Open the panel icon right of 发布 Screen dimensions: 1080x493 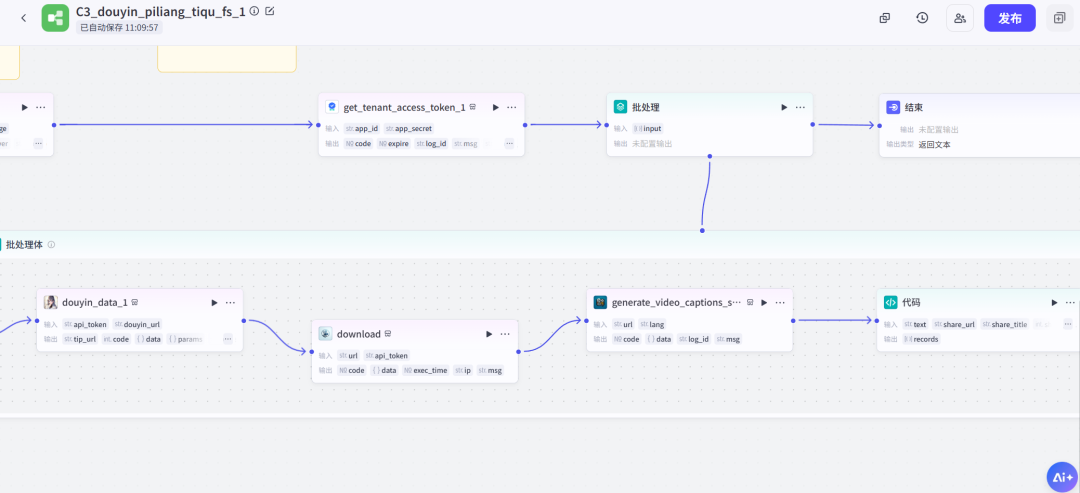click(x=1059, y=18)
